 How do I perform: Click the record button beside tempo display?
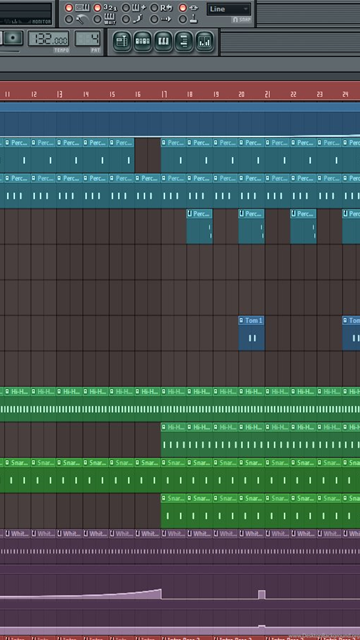(14, 38)
